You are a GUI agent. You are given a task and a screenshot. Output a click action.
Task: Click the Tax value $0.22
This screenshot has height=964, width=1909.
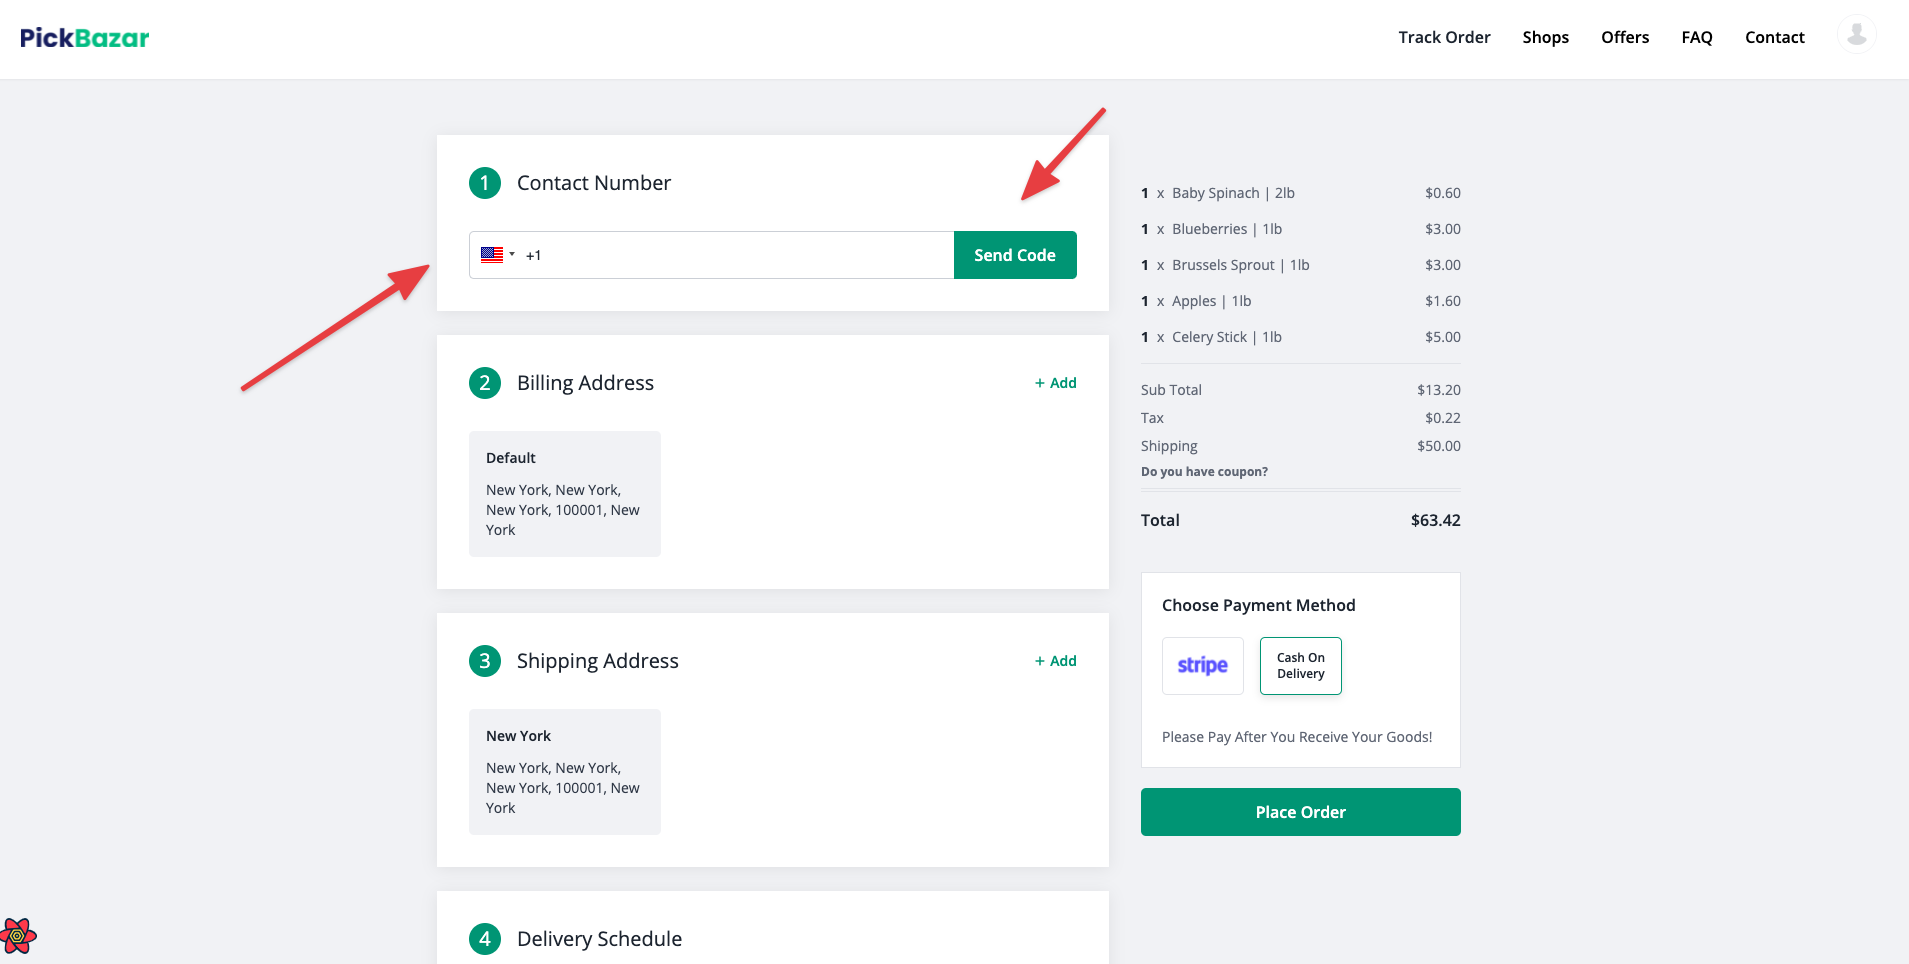[1442, 418]
